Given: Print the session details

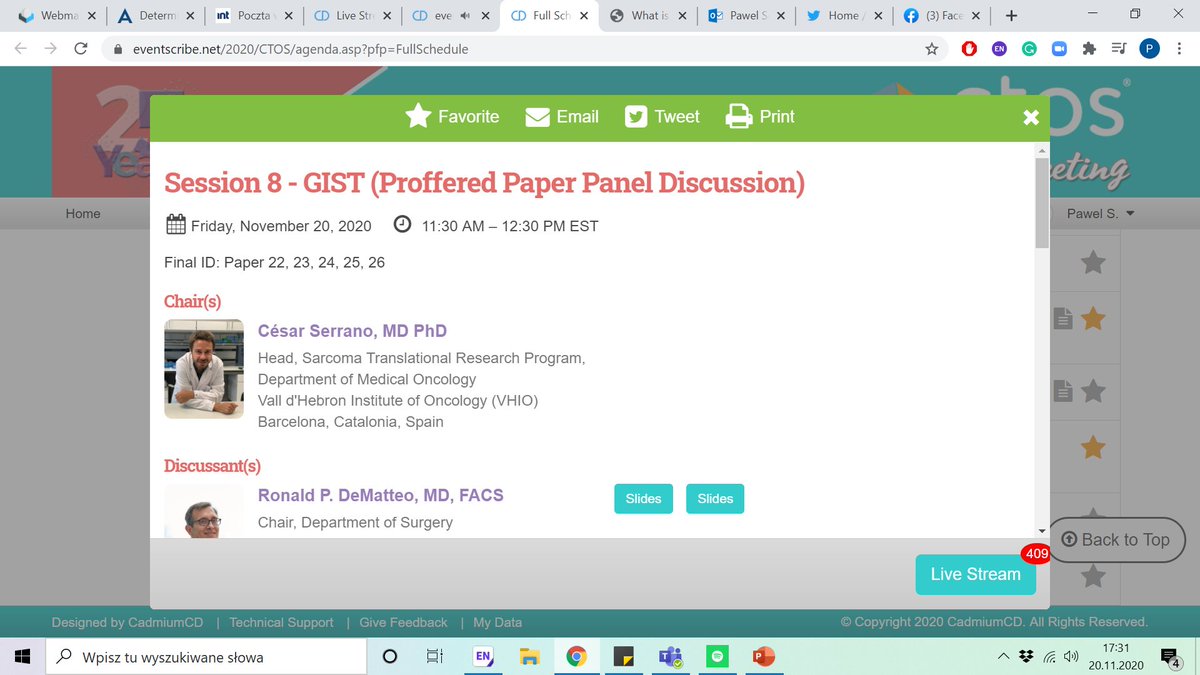Looking at the screenshot, I should (x=737, y=116).
